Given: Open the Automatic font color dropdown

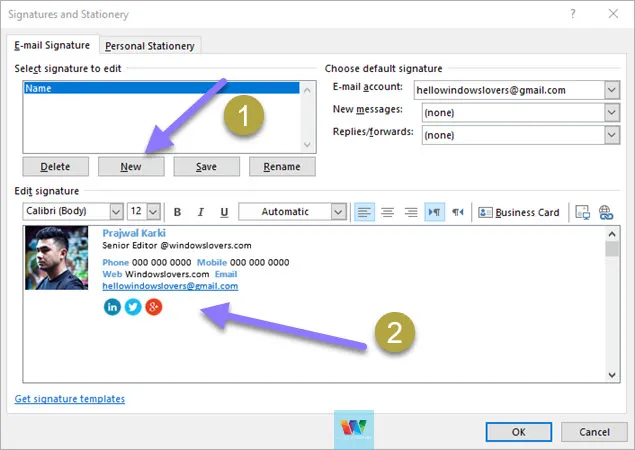Looking at the screenshot, I should [338, 212].
